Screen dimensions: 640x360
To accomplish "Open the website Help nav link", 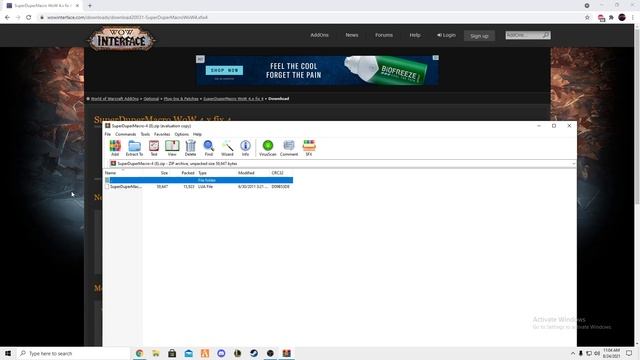I will coord(415,35).
